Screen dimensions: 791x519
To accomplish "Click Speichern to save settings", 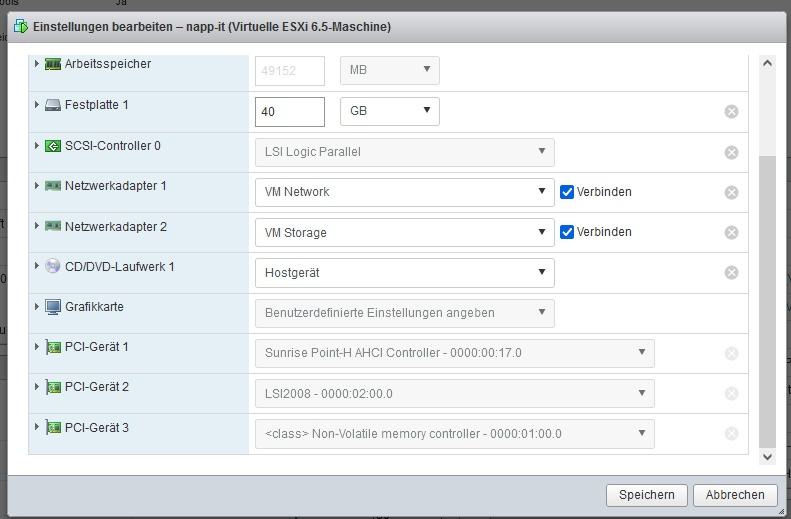I will tap(647, 494).
